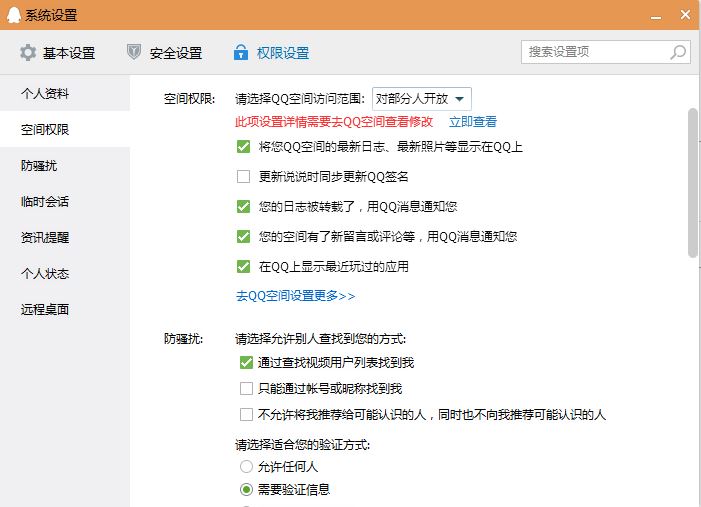The image size is (701, 507).
Task: Click the 去QQ空间设置更多>> link
Action: (x=296, y=296)
